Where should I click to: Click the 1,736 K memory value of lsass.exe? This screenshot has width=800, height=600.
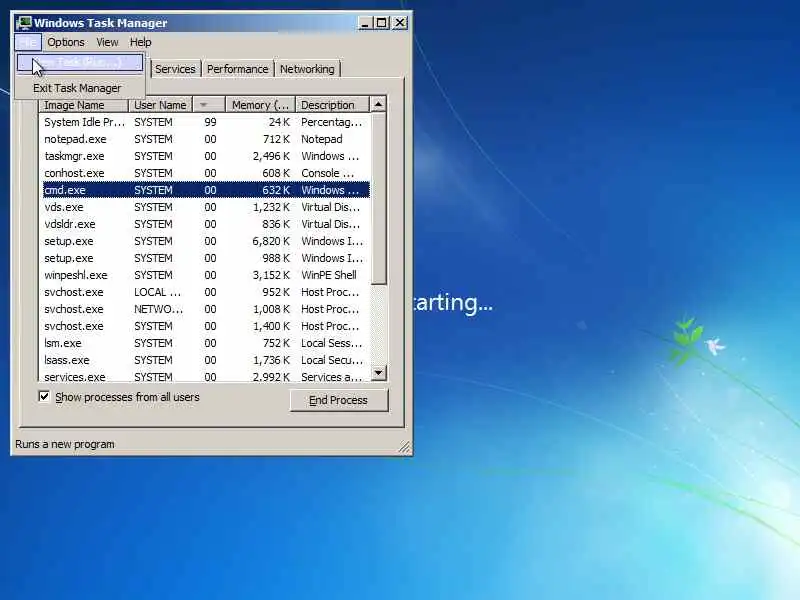[271, 360]
